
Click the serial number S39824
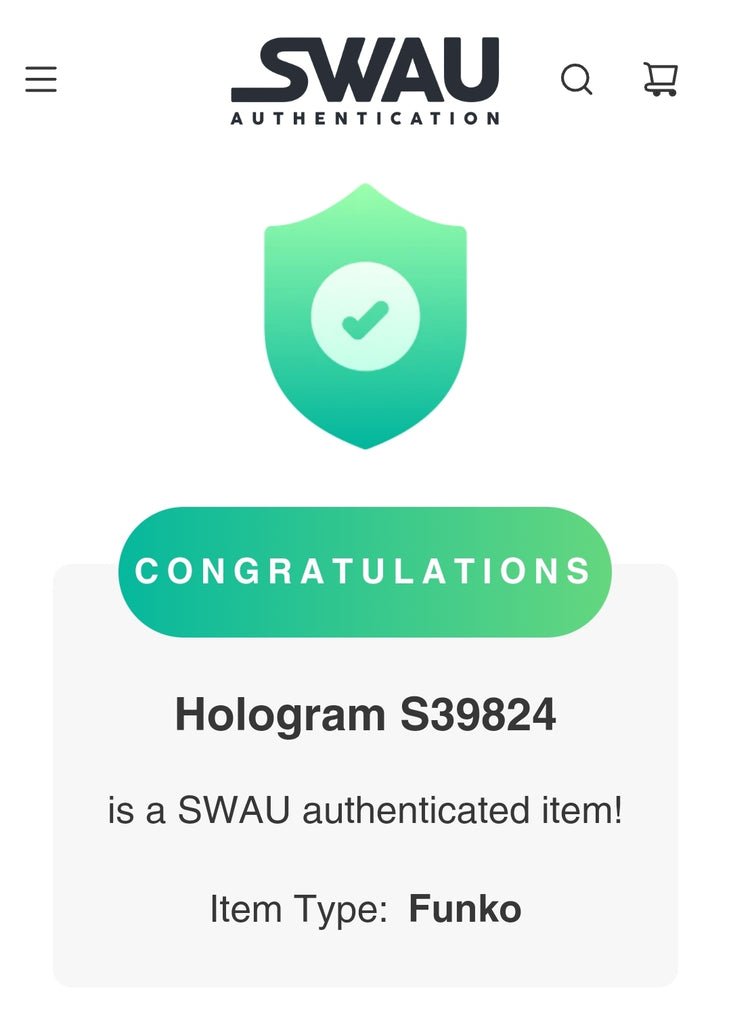pos(478,714)
